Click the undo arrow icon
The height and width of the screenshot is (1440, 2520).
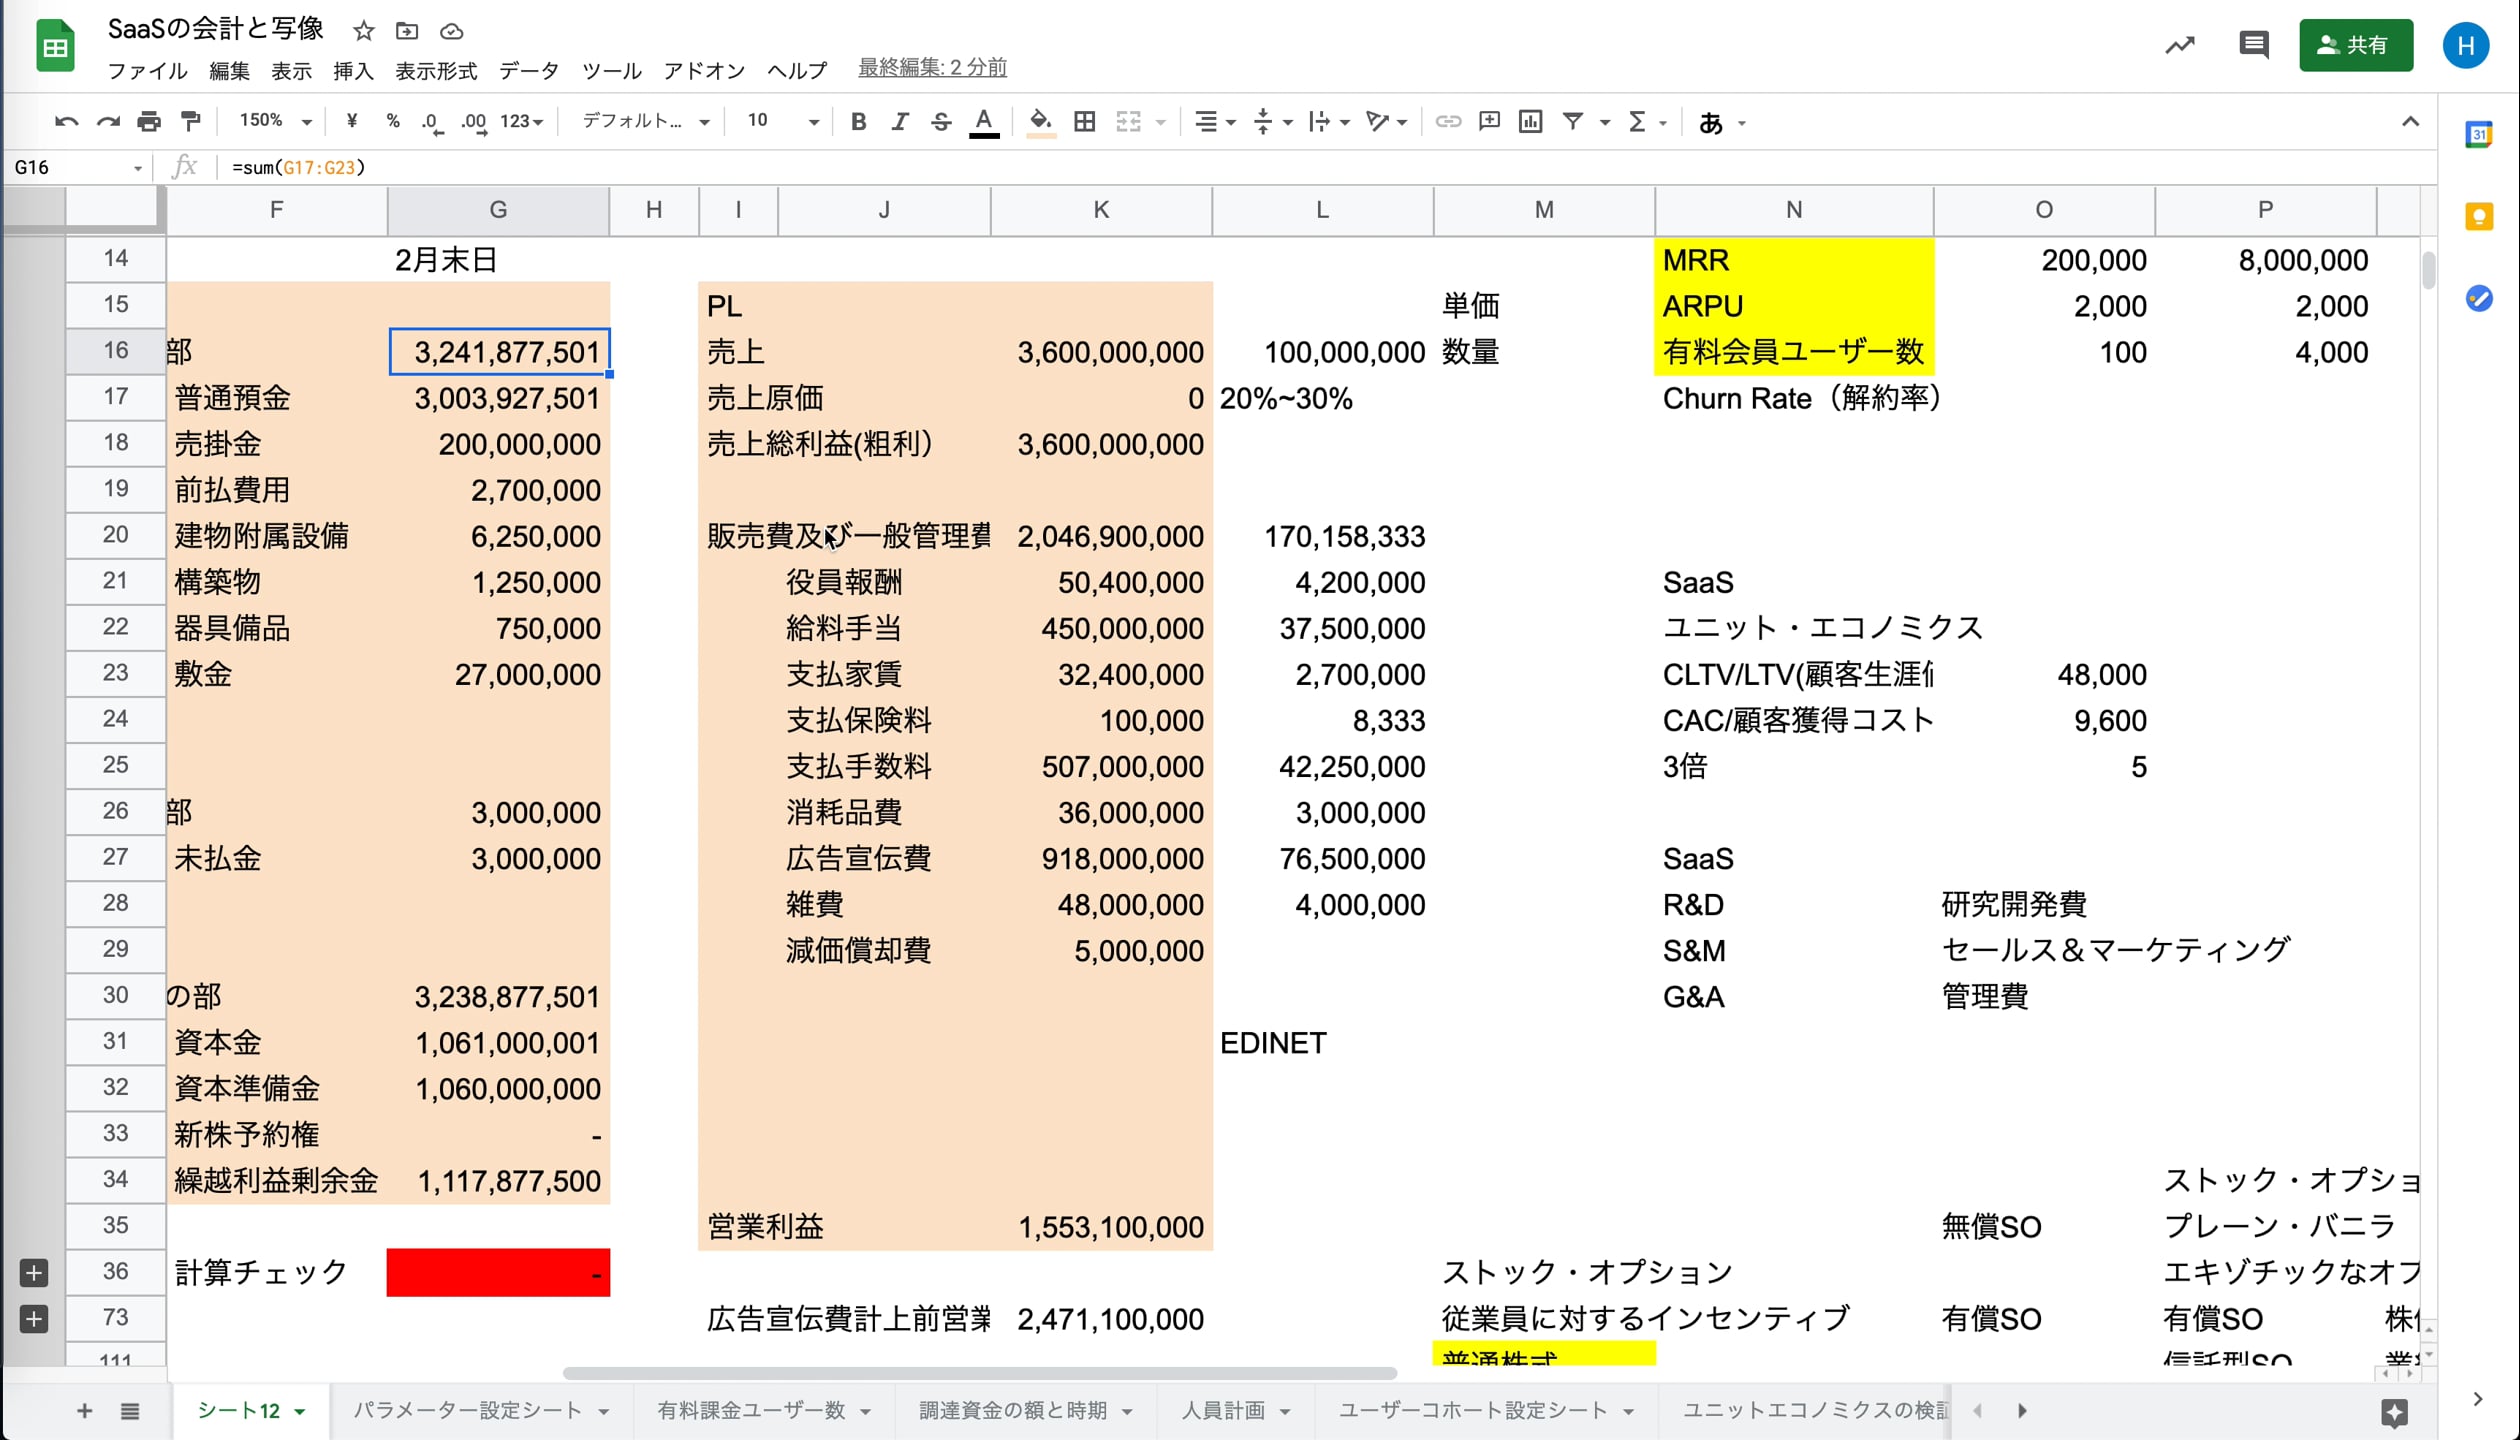click(x=66, y=122)
